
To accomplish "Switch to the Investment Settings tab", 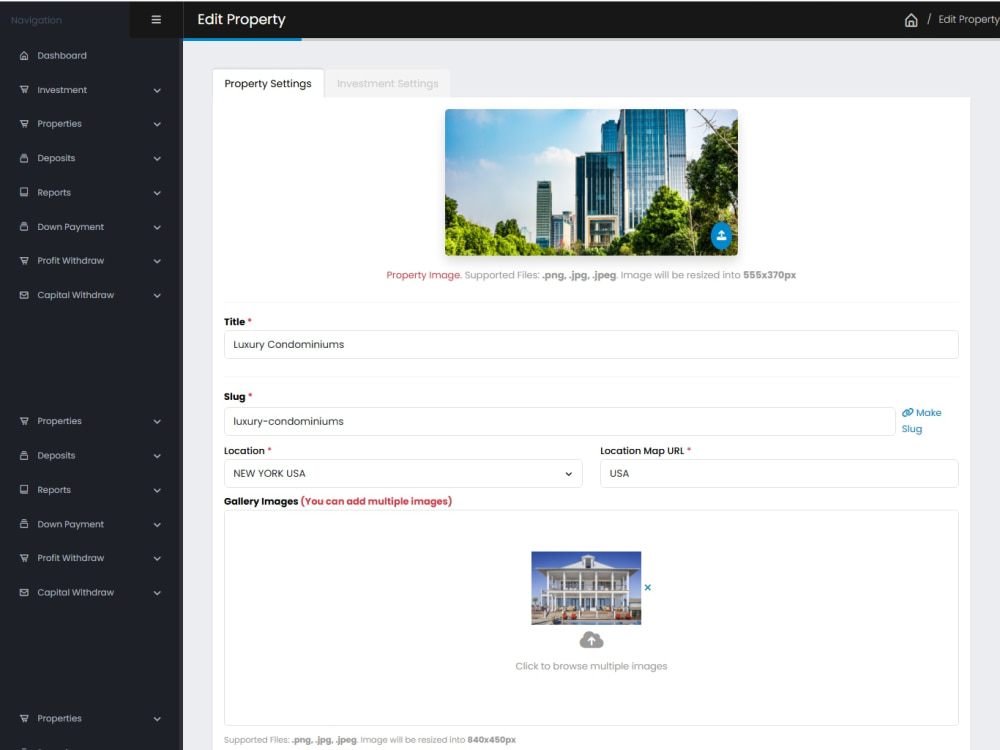I will click(388, 84).
